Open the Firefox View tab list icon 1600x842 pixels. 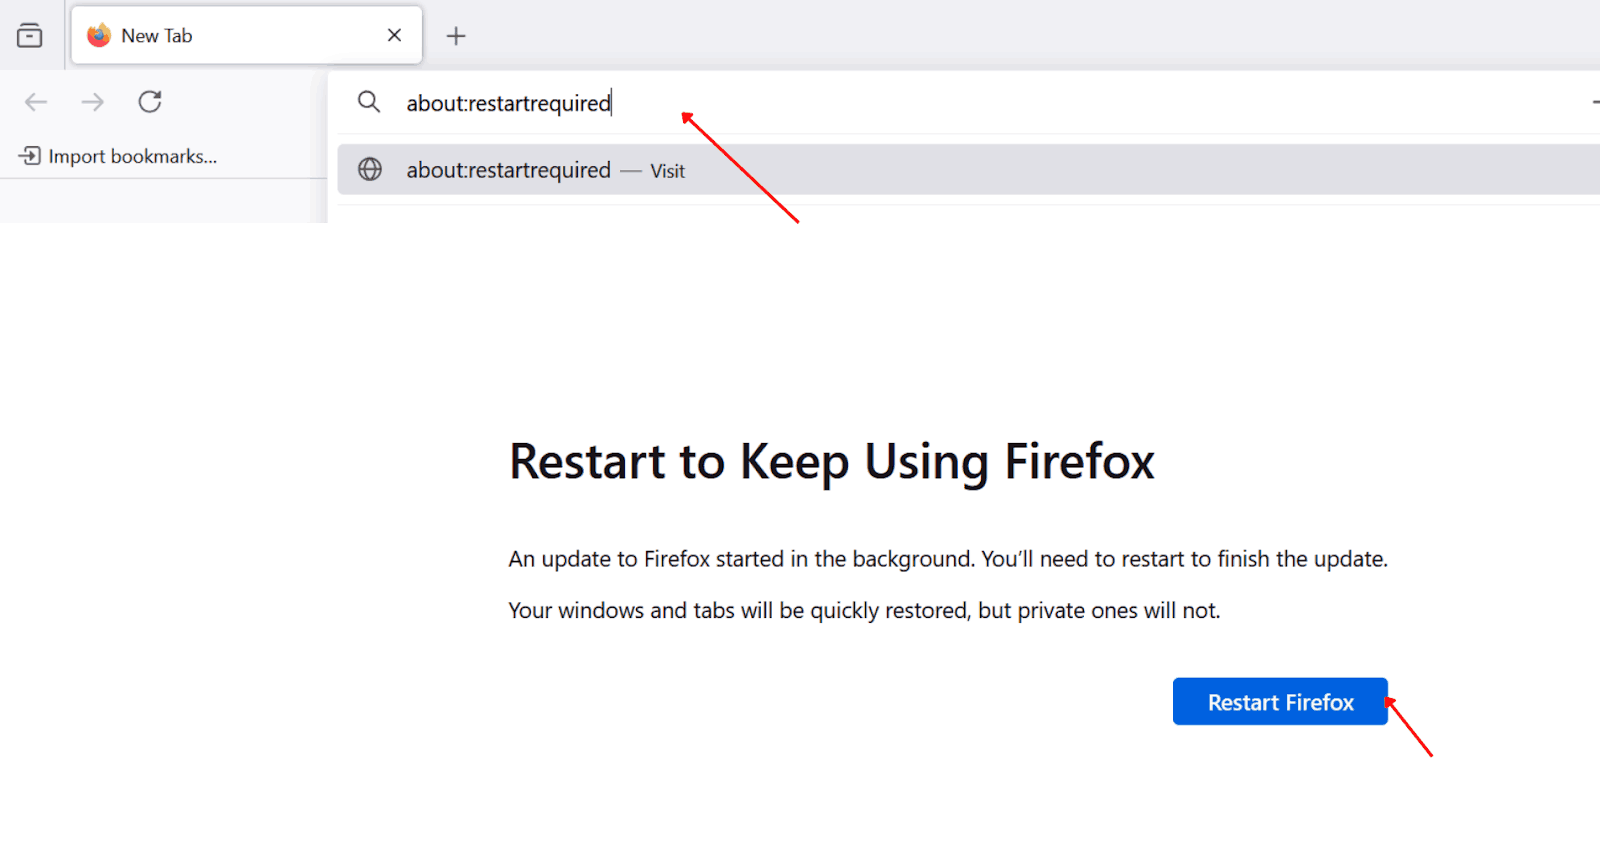30,36
